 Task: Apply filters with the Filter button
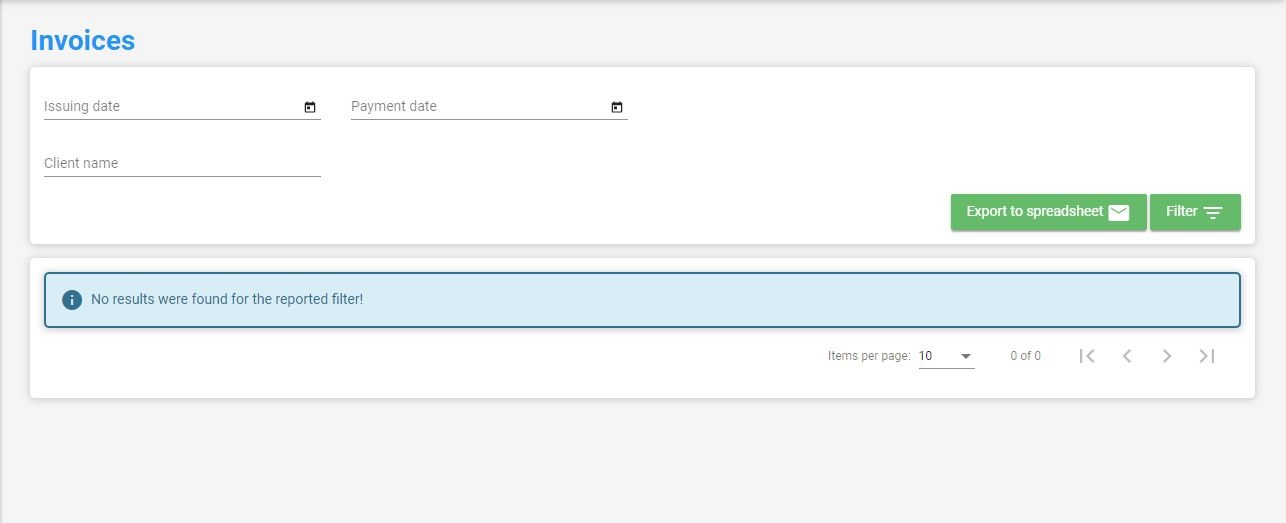tap(1195, 212)
